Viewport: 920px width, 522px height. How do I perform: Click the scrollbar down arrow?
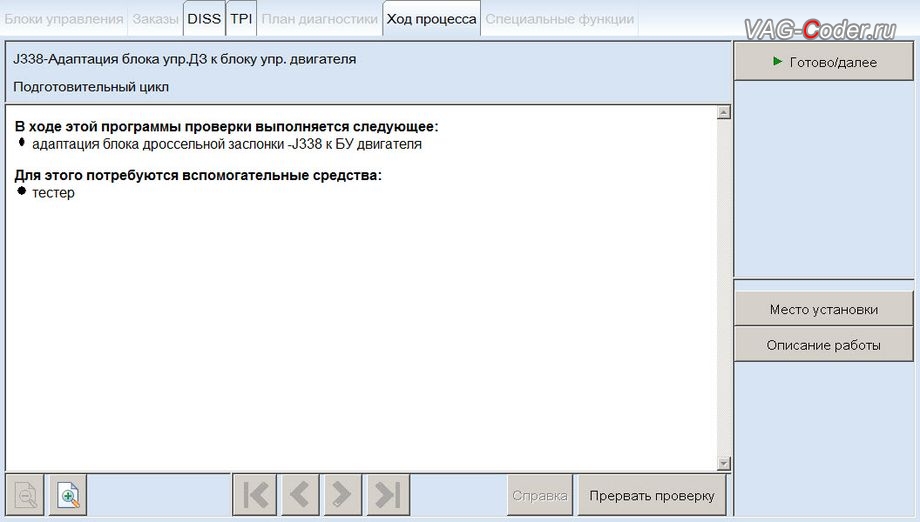click(723, 463)
